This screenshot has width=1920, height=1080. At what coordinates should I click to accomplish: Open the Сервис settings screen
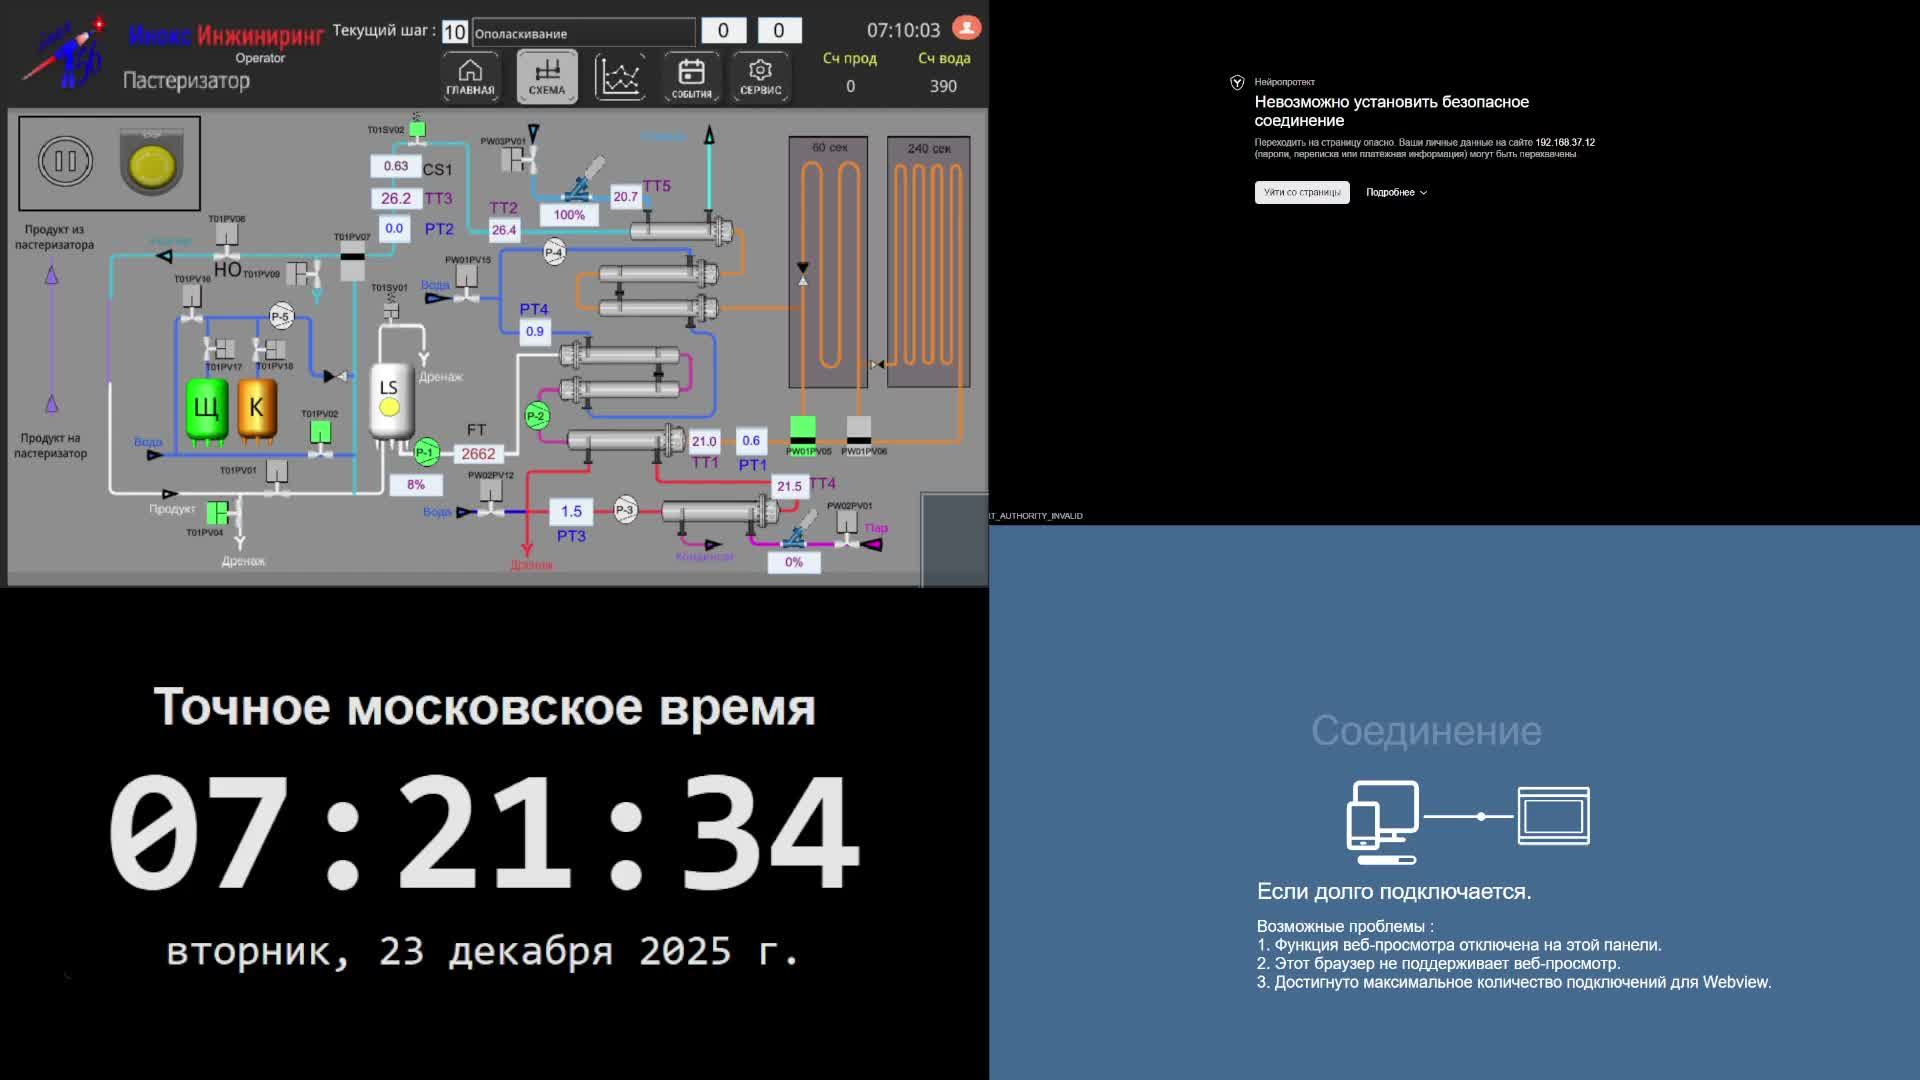[x=760, y=77]
